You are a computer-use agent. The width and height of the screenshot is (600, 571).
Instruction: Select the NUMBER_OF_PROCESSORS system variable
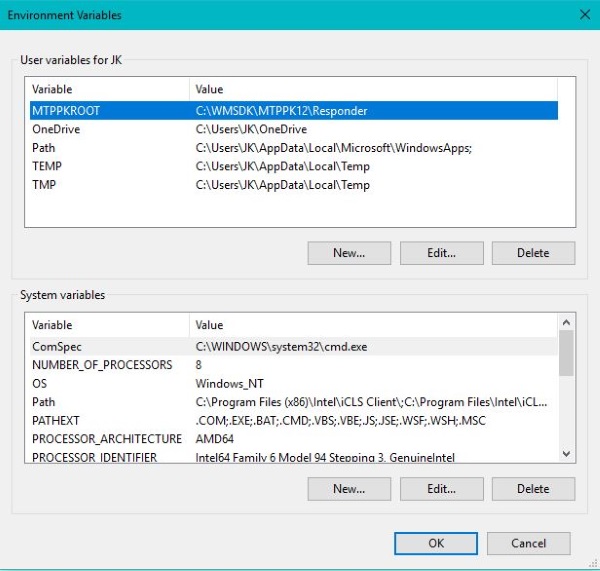pyautogui.click(x=293, y=365)
